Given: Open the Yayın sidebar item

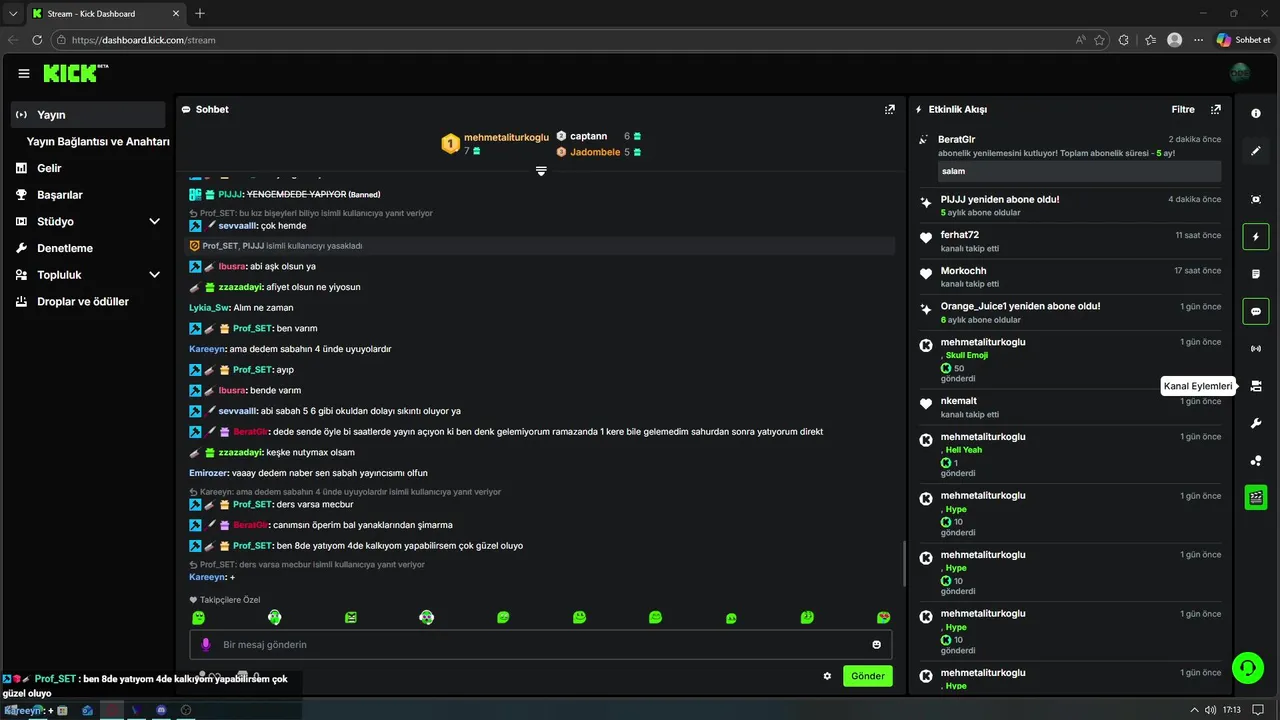Looking at the screenshot, I should [x=88, y=115].
